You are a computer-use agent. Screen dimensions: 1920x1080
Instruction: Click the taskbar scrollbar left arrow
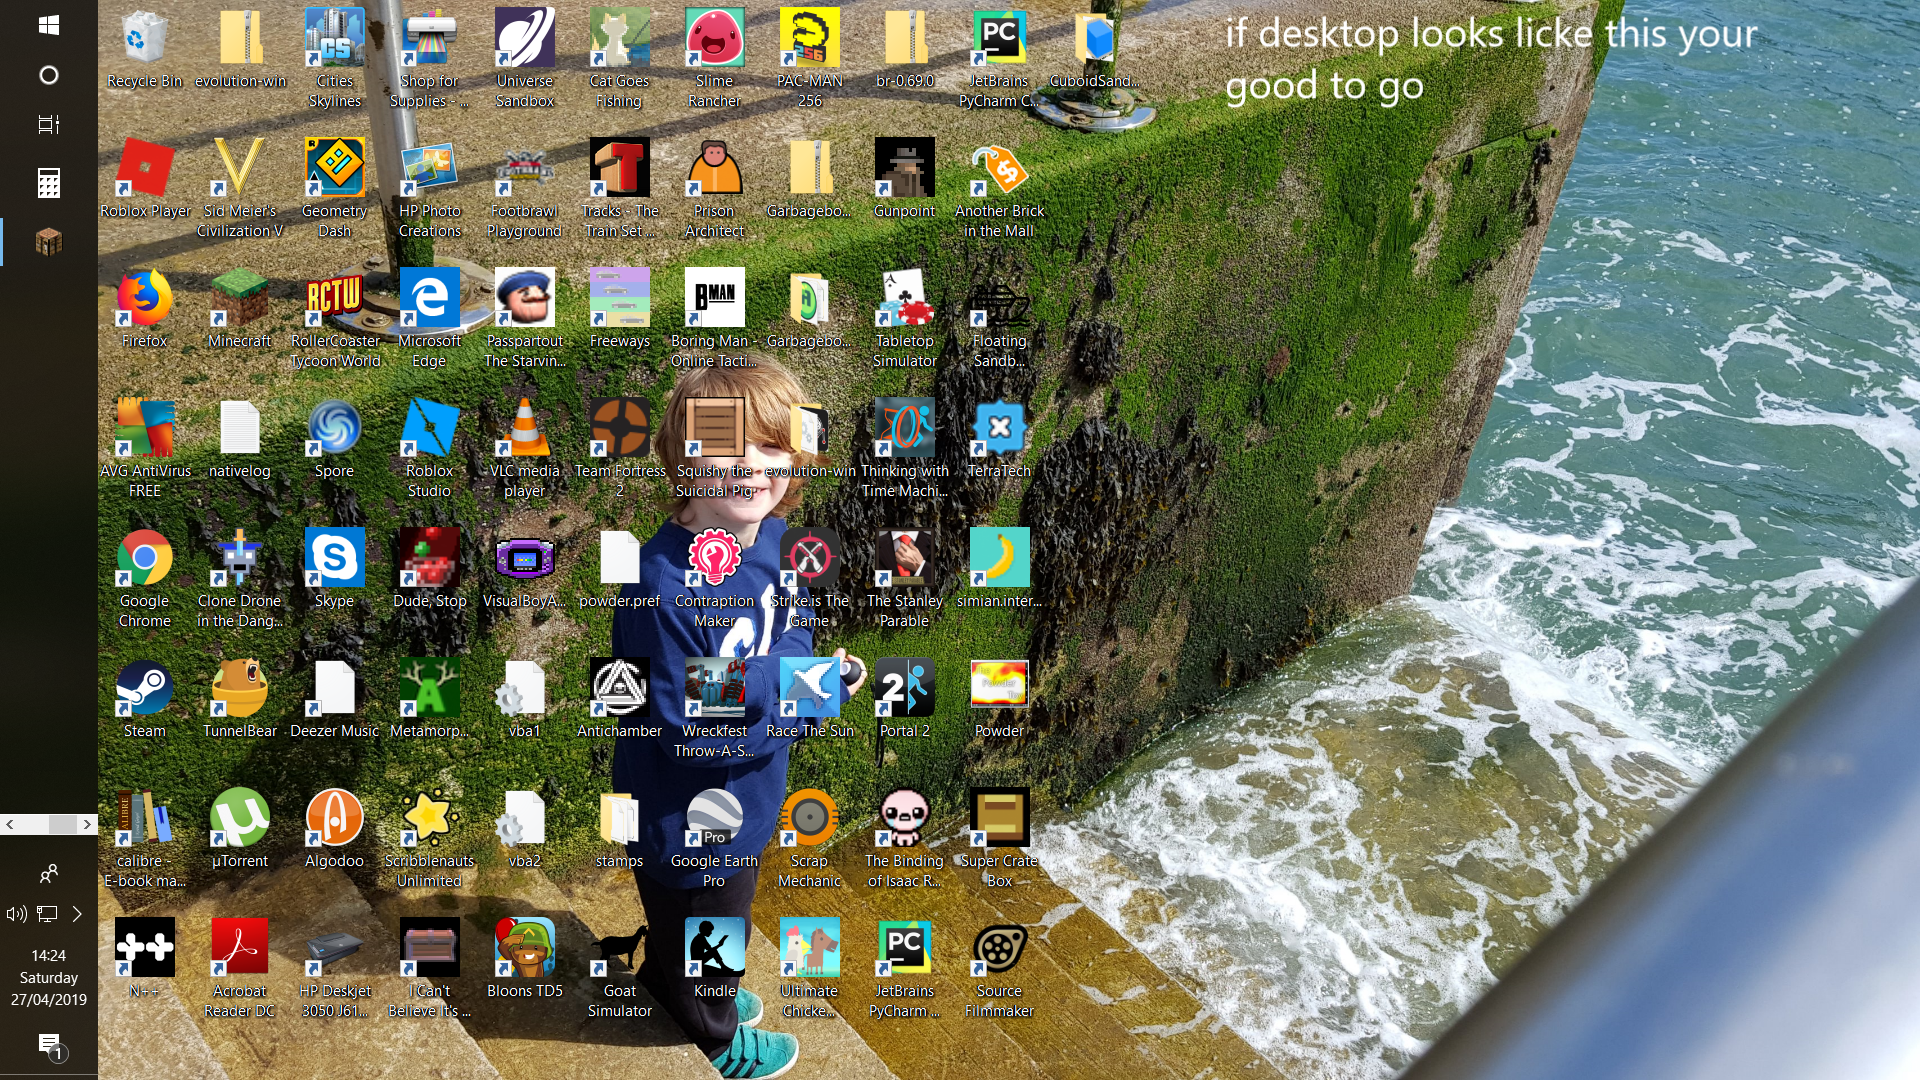(x=10, y=824)
